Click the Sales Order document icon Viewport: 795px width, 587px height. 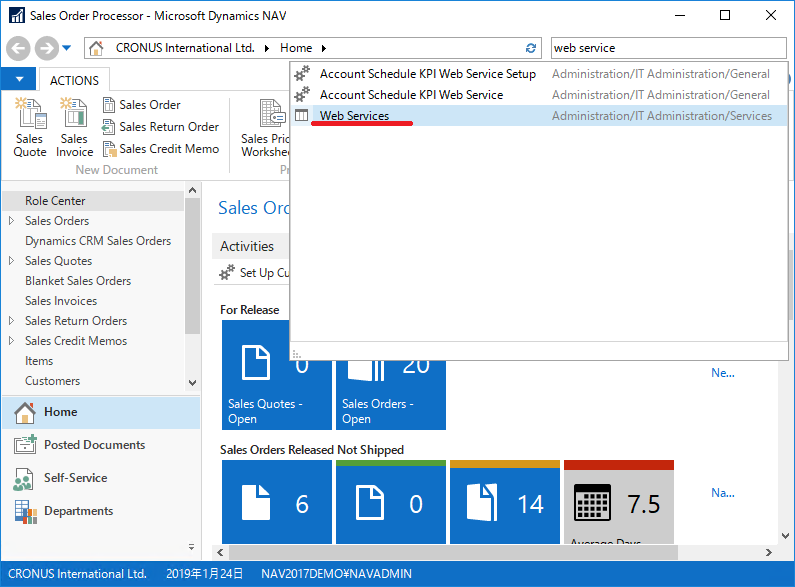click(x=110, y=105)
